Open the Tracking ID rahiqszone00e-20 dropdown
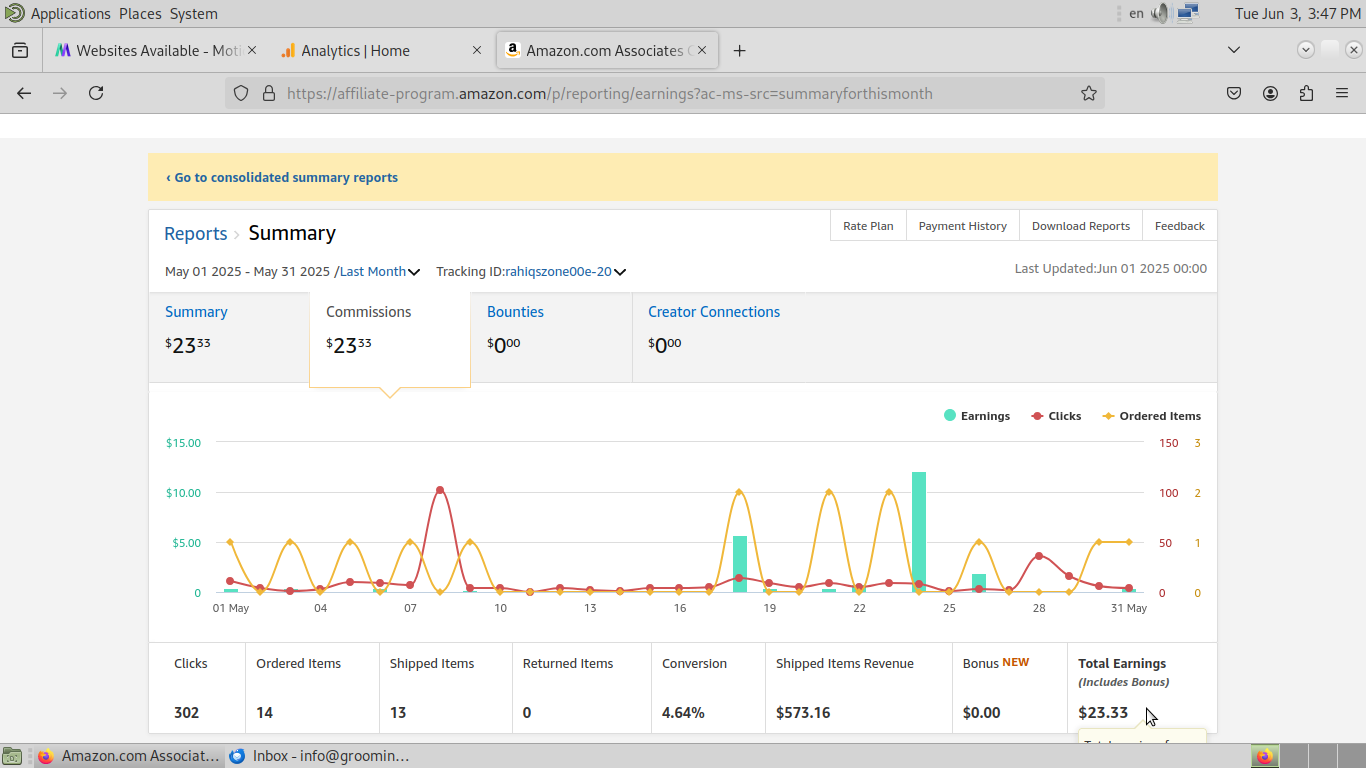Viewport: 1366px width, 768px height. pos(566,271)
